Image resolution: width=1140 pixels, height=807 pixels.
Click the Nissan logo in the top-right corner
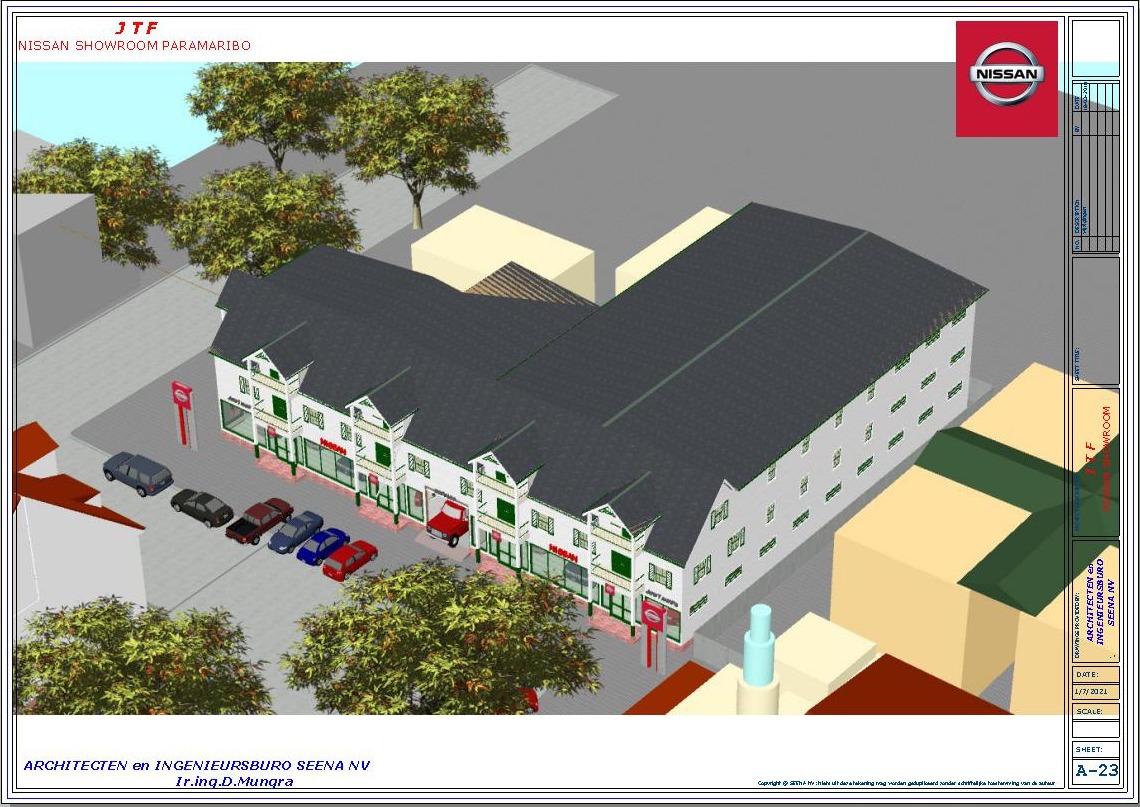(1006, 78)
